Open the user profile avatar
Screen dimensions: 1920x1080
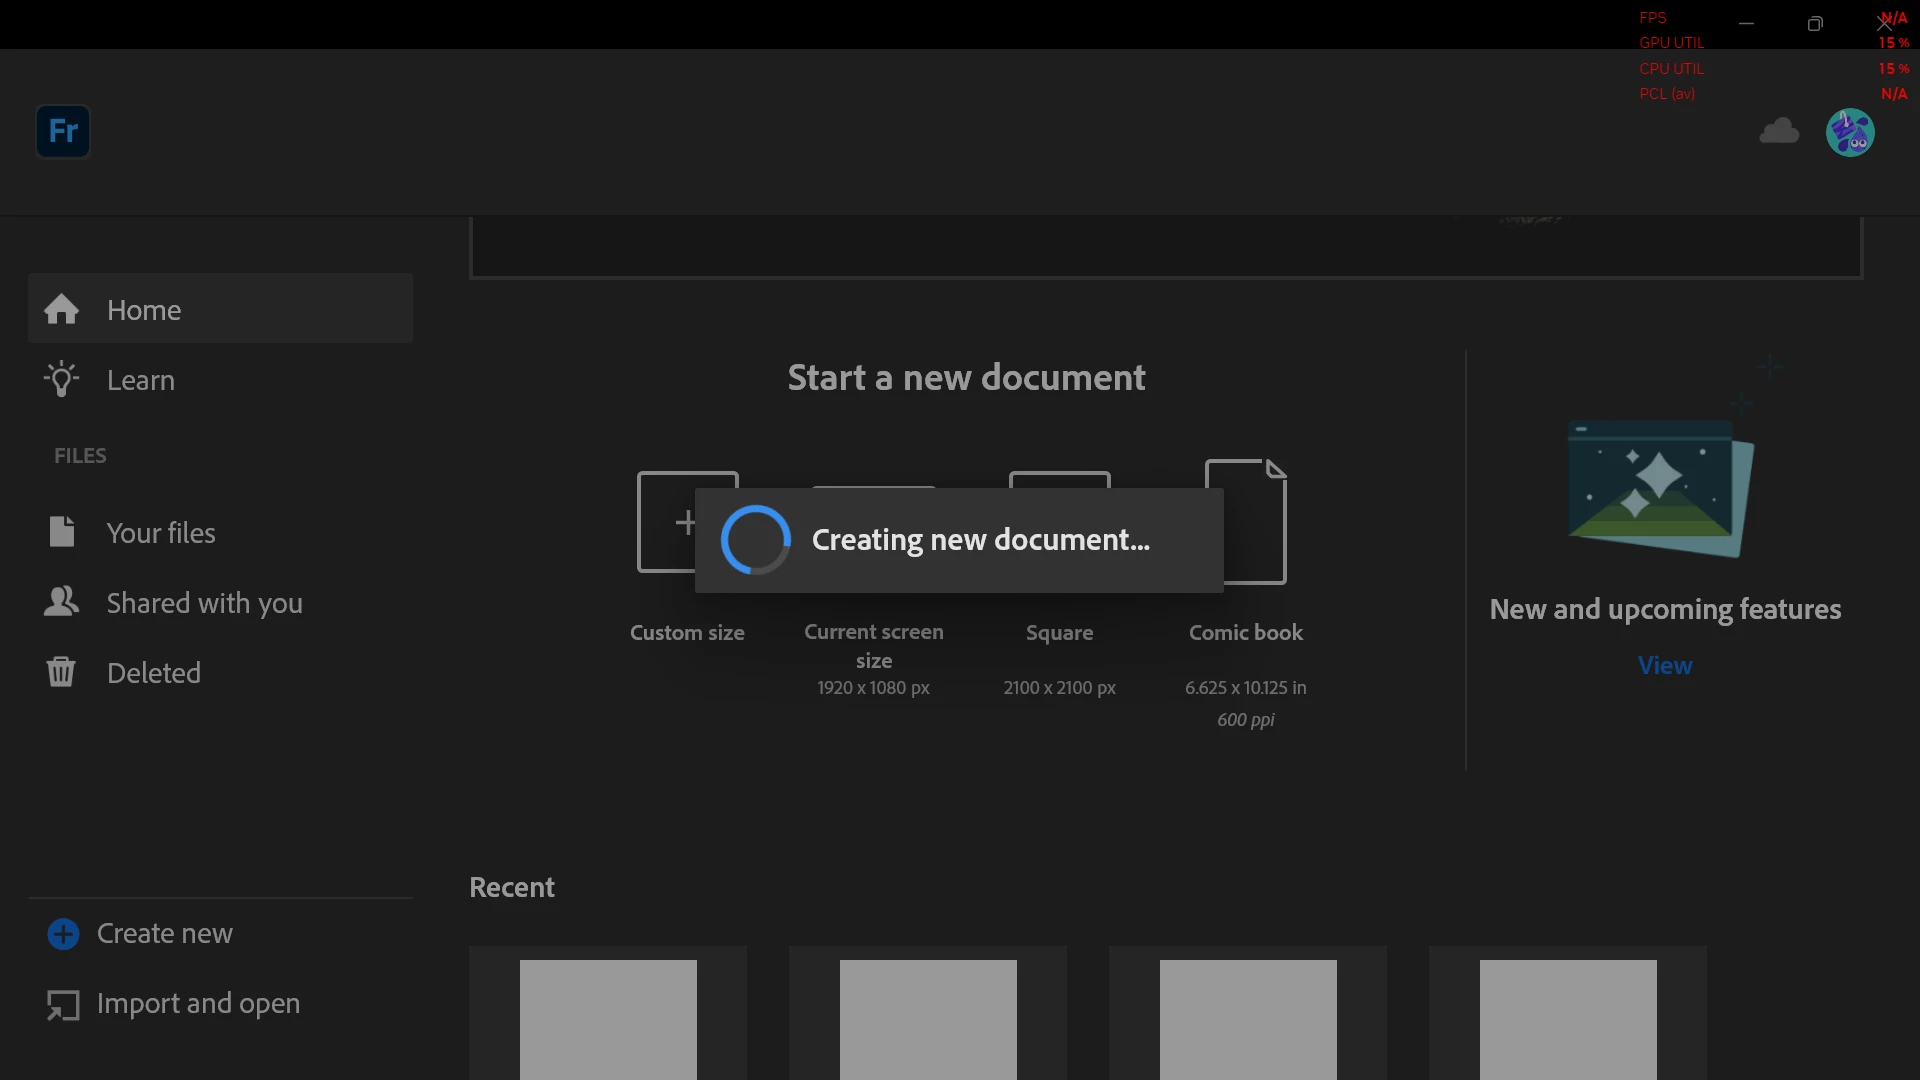click(1850, 132)
